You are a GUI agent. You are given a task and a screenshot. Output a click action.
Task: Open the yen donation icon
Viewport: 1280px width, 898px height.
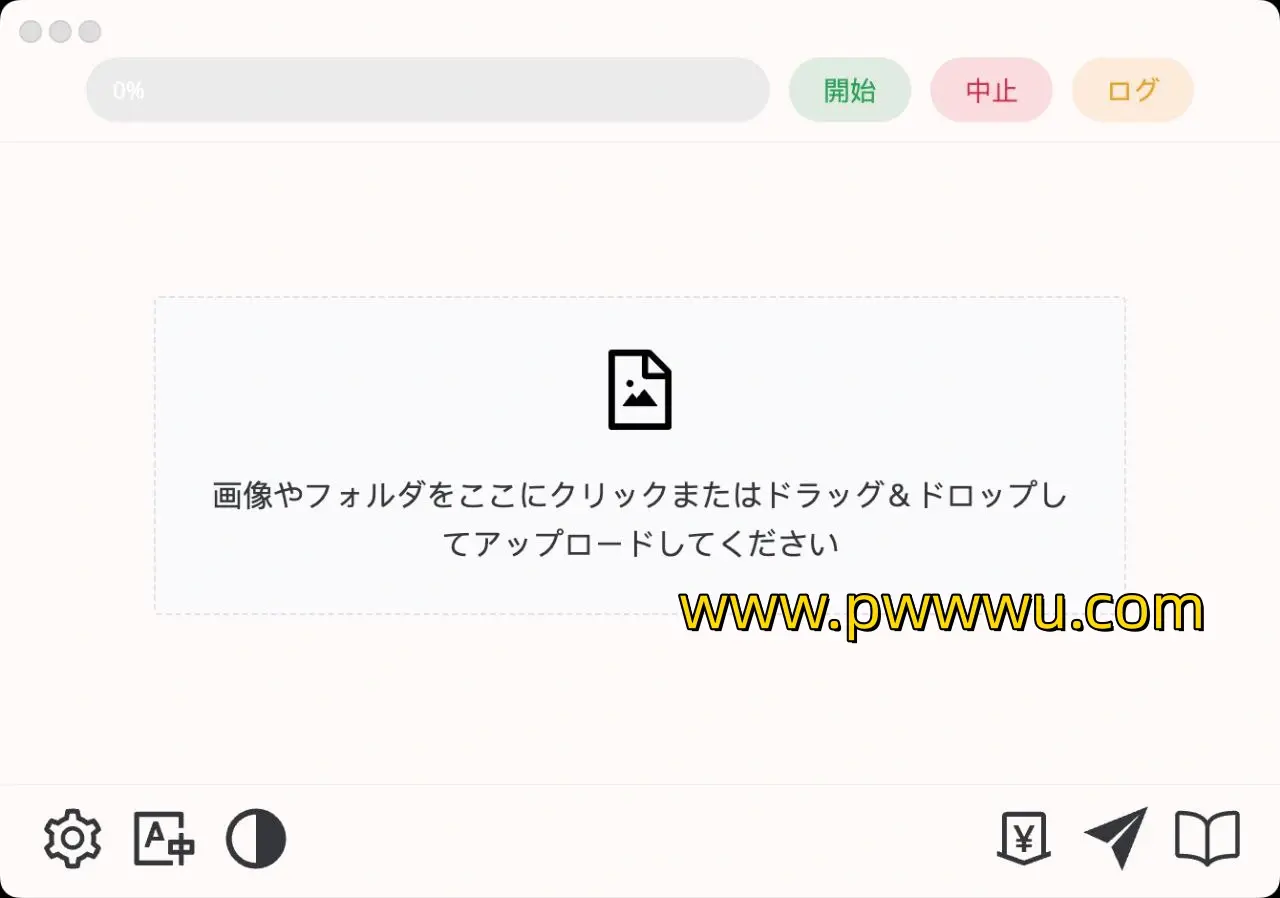click(1023, 838)
